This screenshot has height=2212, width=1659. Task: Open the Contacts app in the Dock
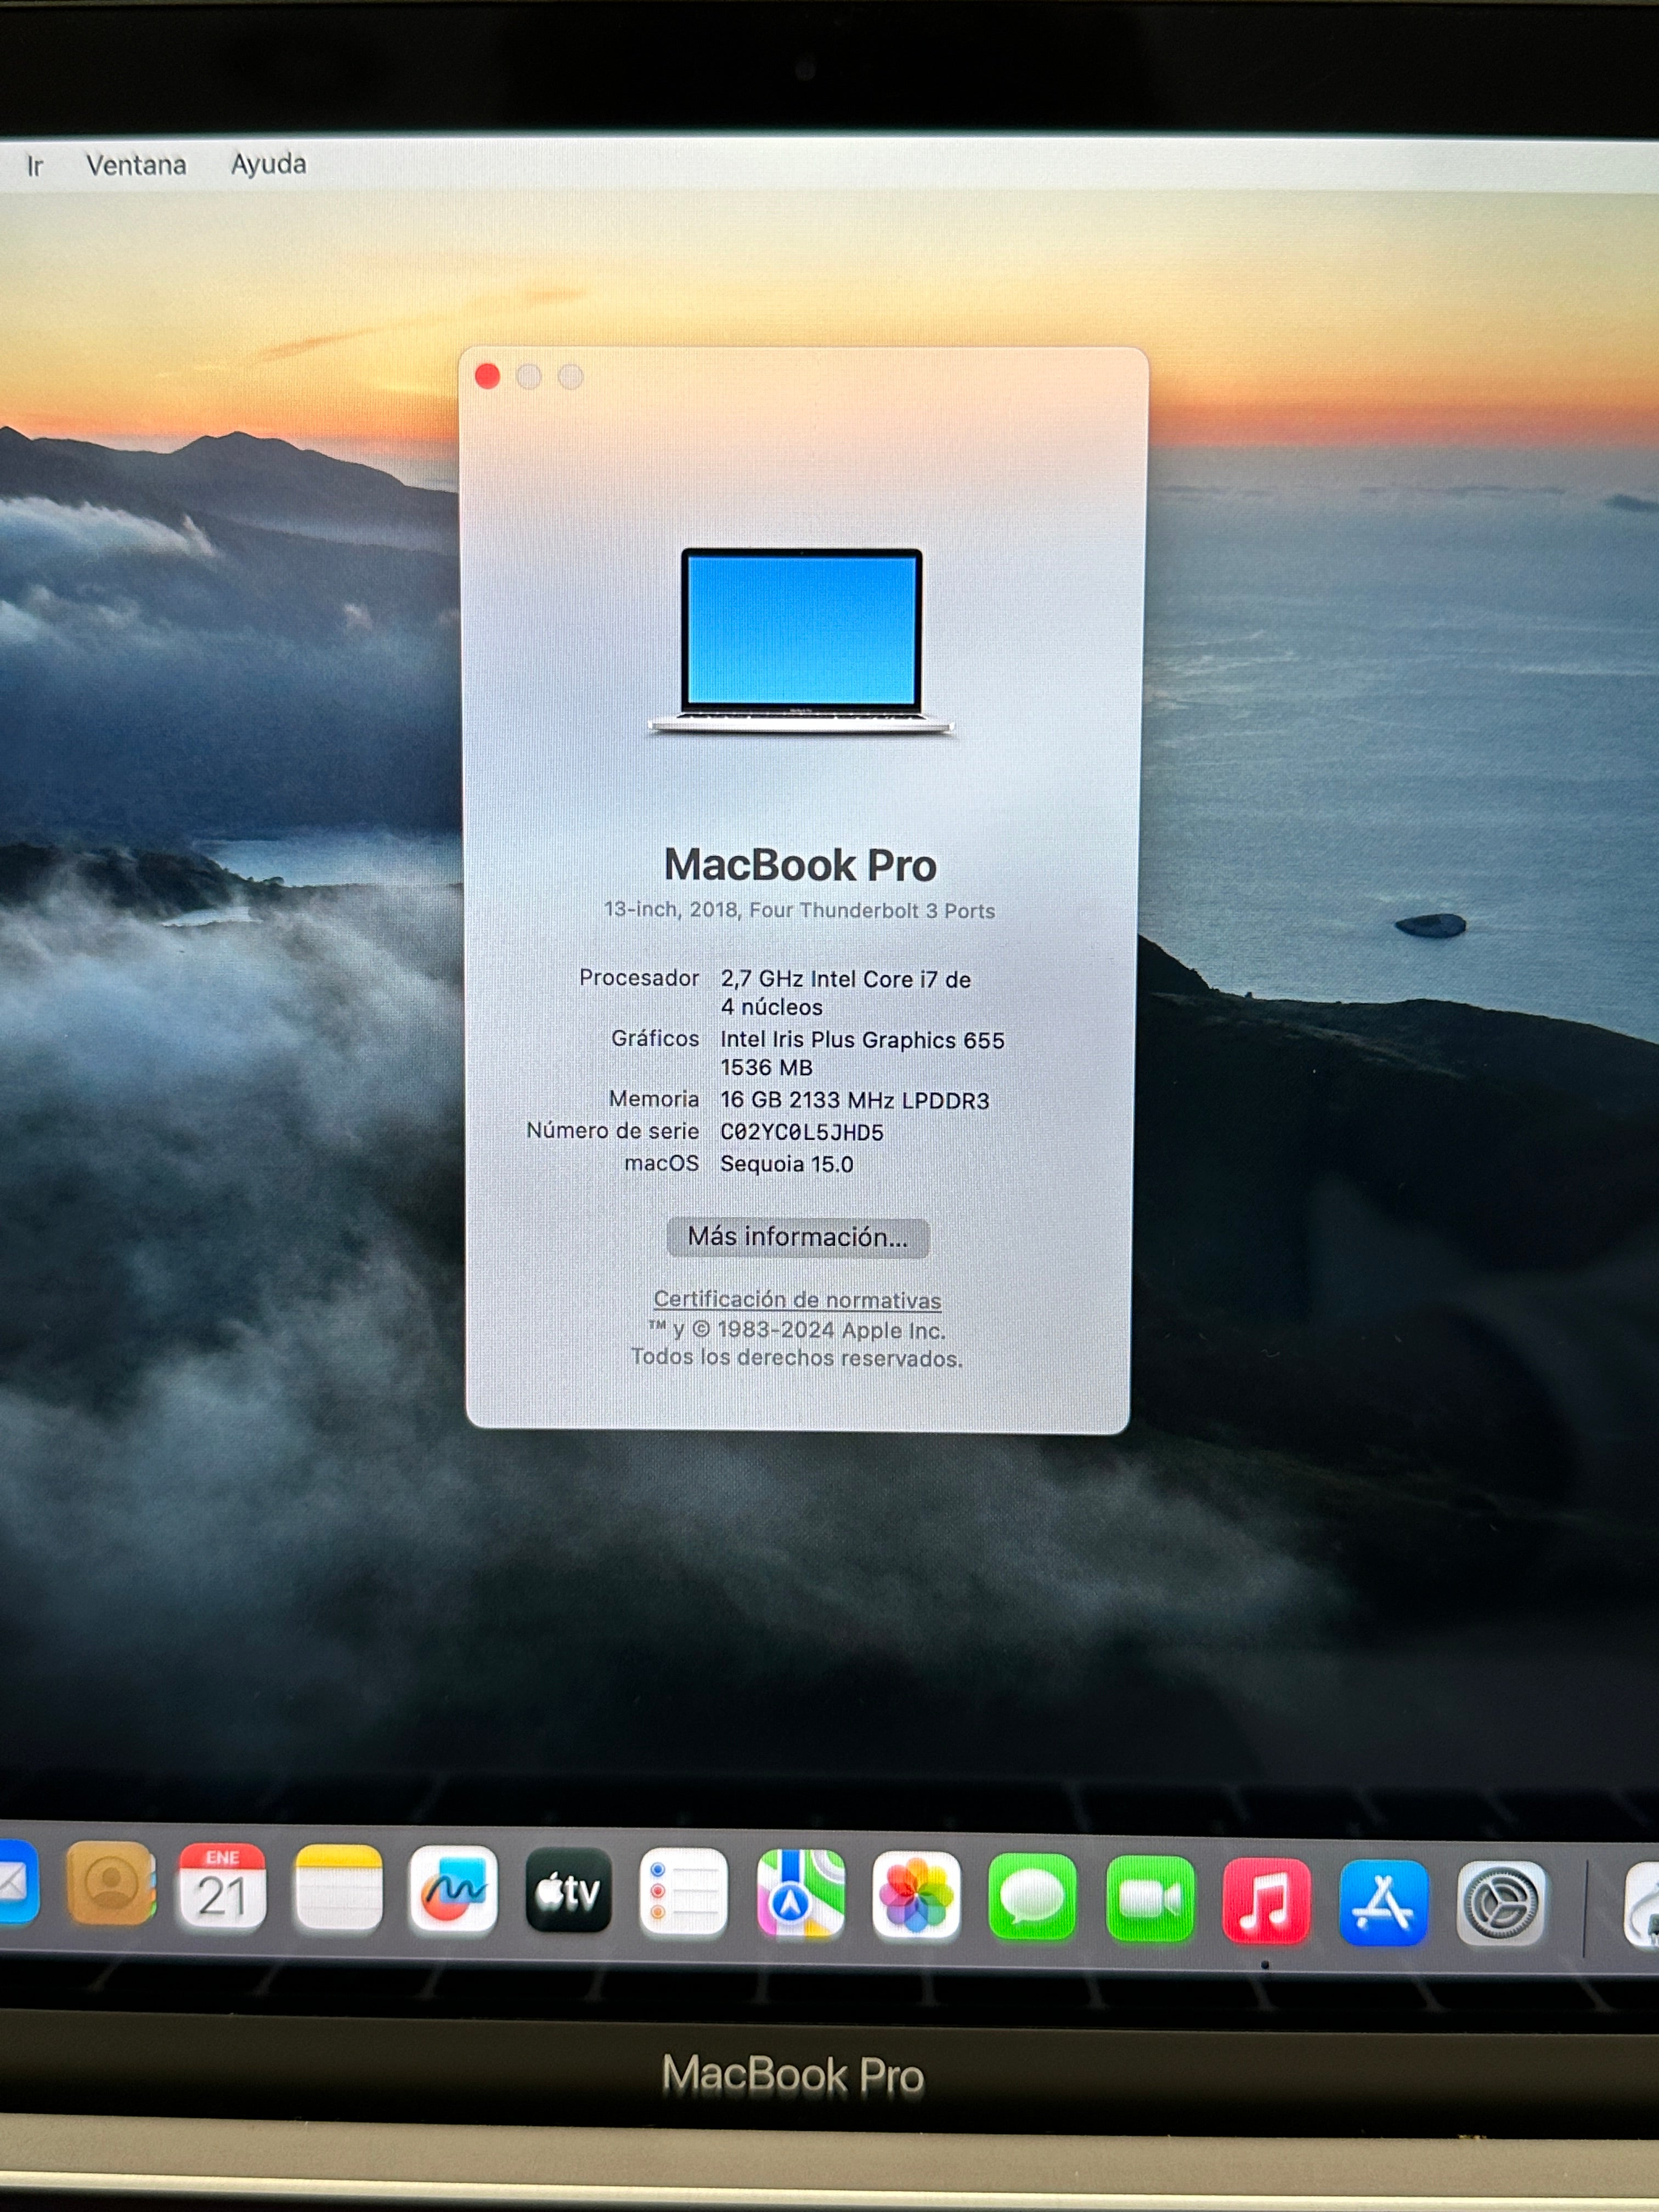[110, 1883]
